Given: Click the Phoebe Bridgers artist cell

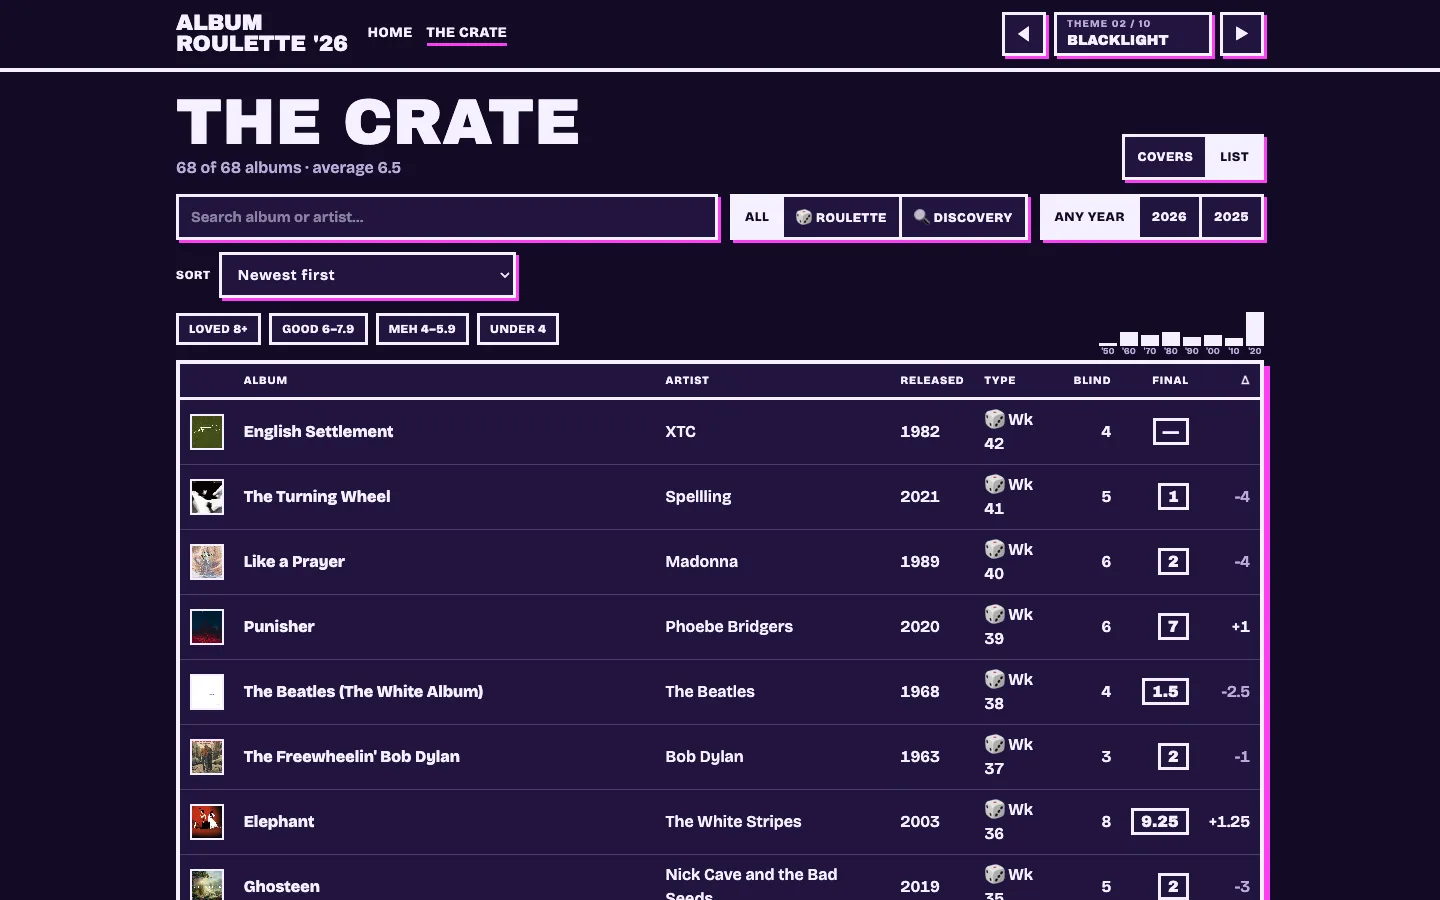Looking at the screenshot, I should tap(729, 627).
